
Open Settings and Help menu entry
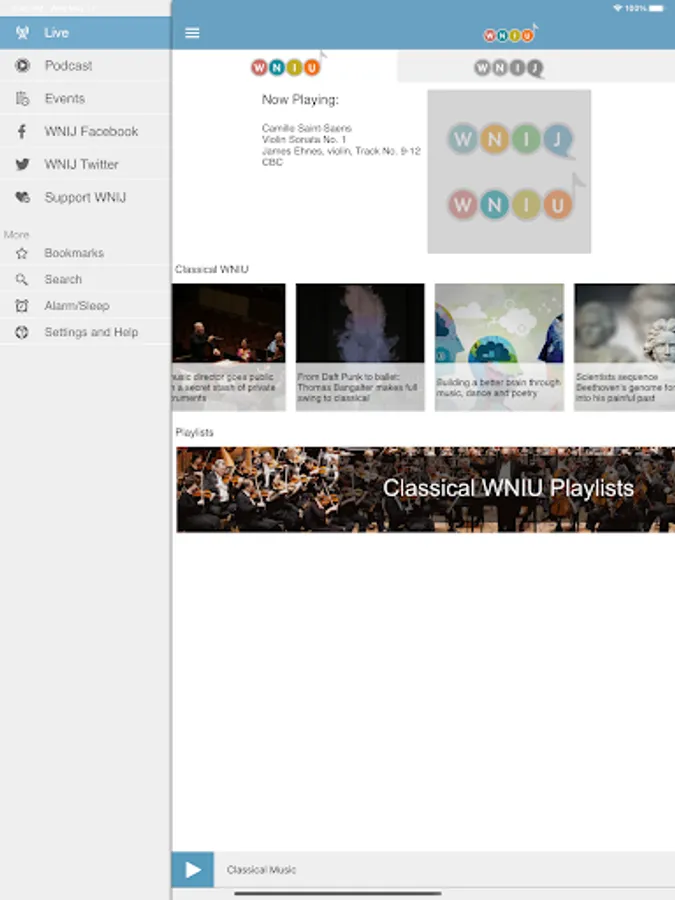(x=85, y=332)
